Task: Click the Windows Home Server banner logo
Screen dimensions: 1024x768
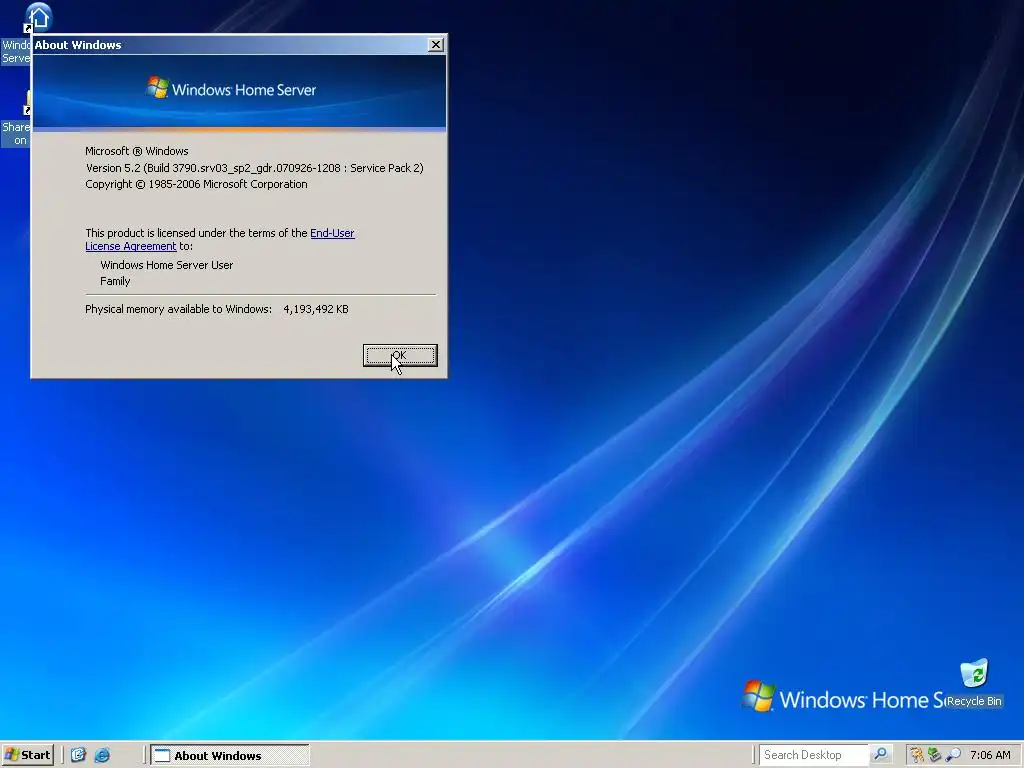Action: 231,89
